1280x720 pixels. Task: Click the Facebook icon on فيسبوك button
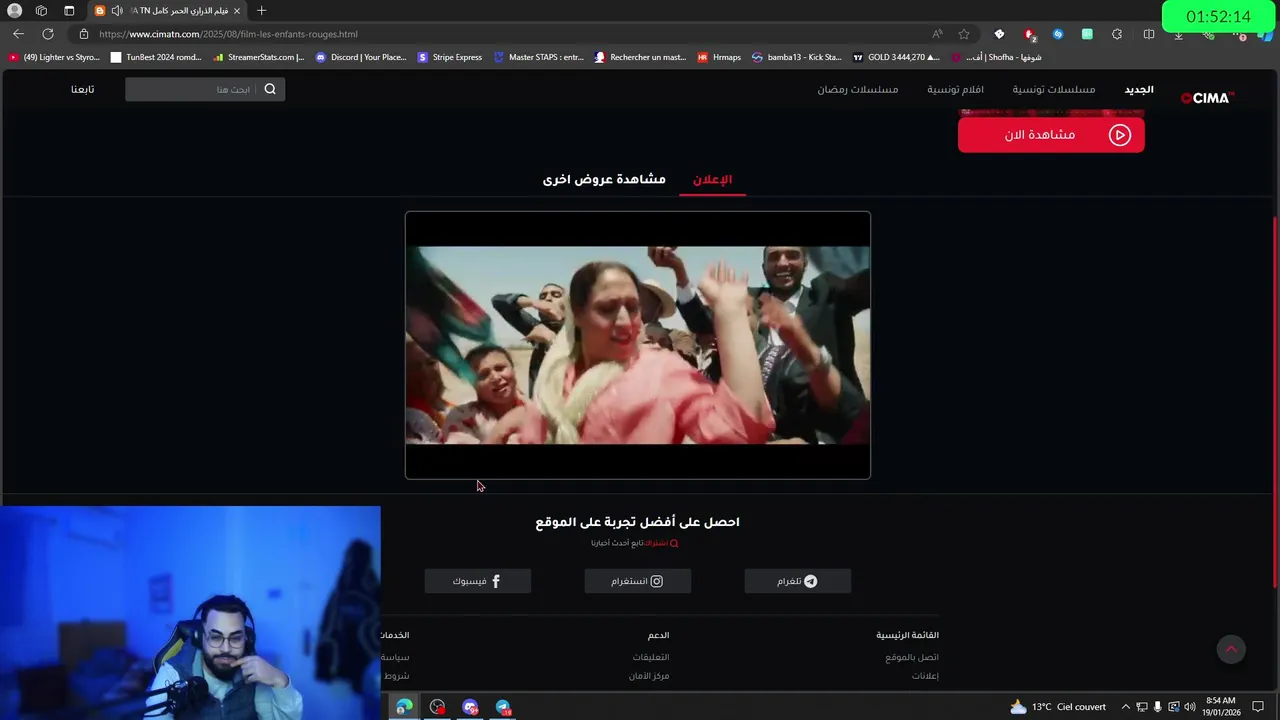coord(496,581)
